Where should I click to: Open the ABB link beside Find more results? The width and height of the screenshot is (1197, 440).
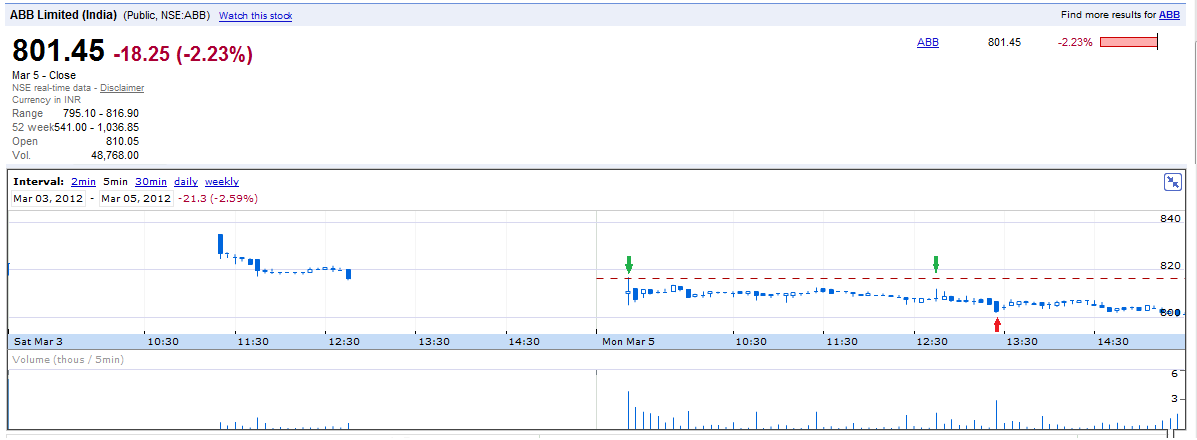[x=1169, y=15]
